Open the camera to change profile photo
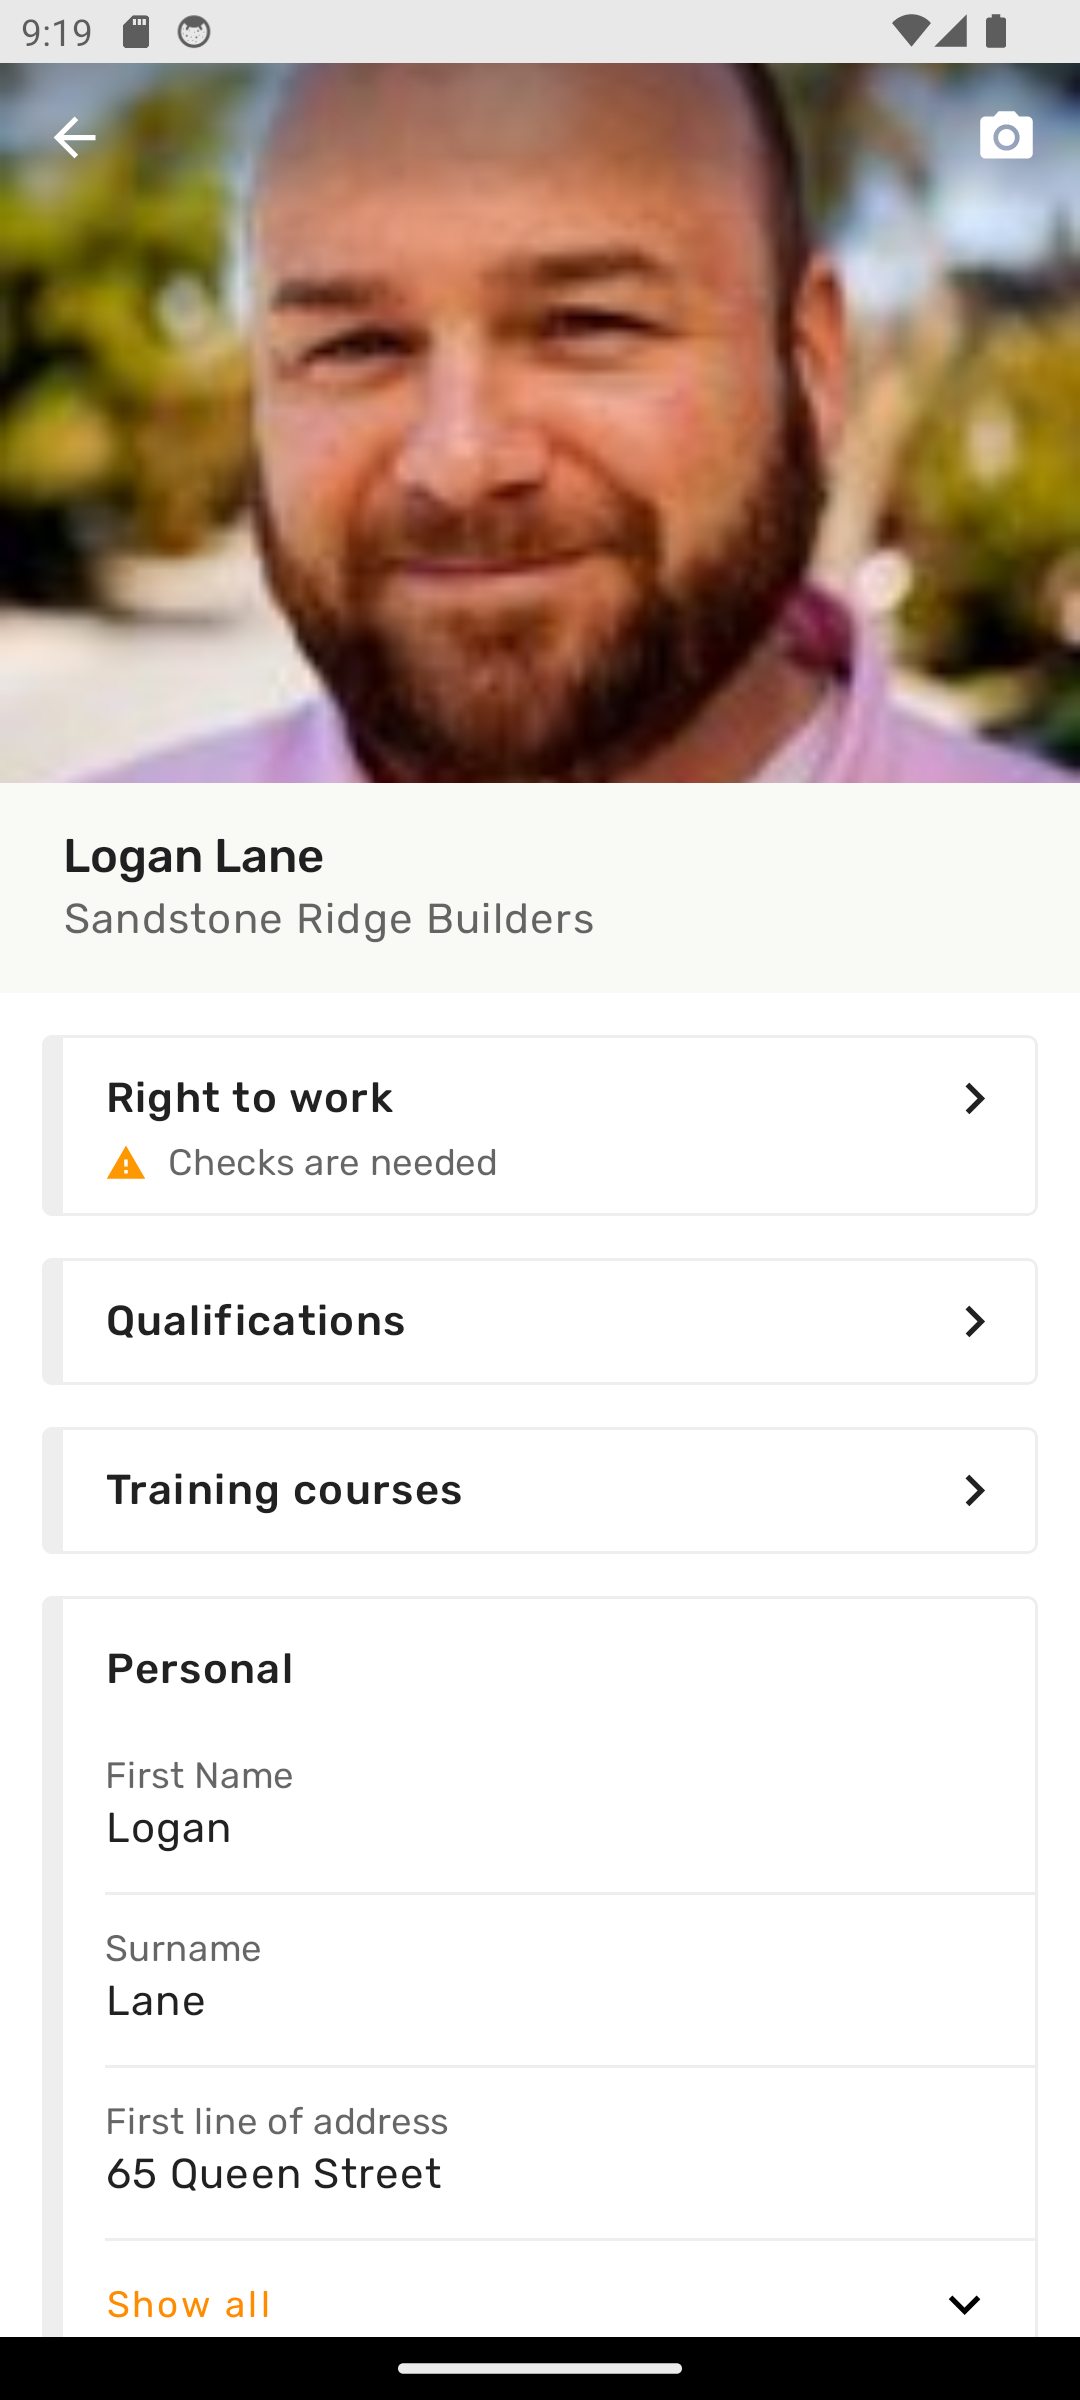This screenshot has height=2400, width=1080. (x=1005, y=136)
